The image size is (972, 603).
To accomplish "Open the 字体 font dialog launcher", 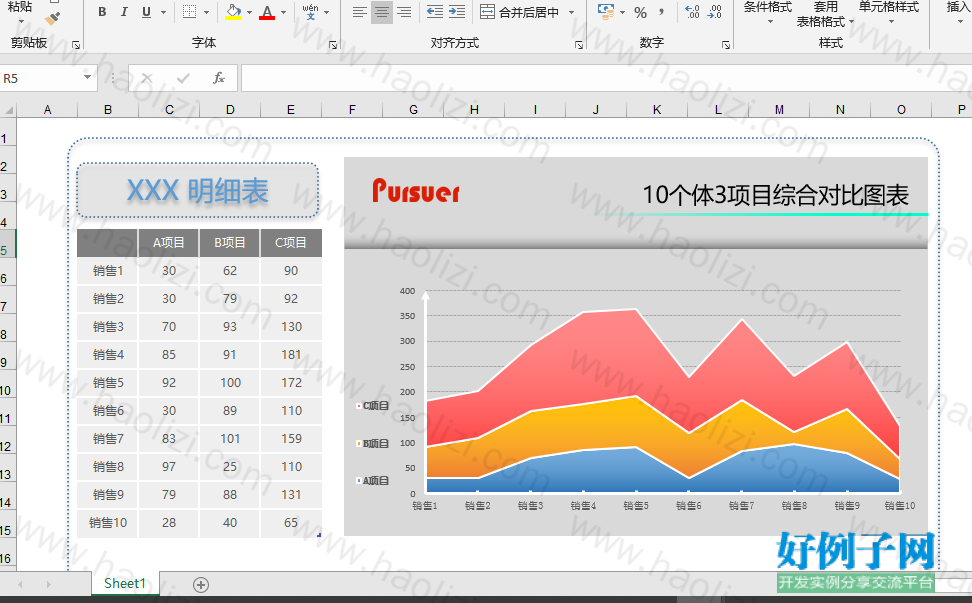I will pos(333,45).
